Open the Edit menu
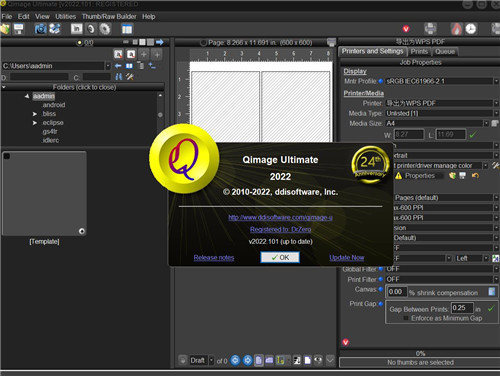 (x=23, y=16)
